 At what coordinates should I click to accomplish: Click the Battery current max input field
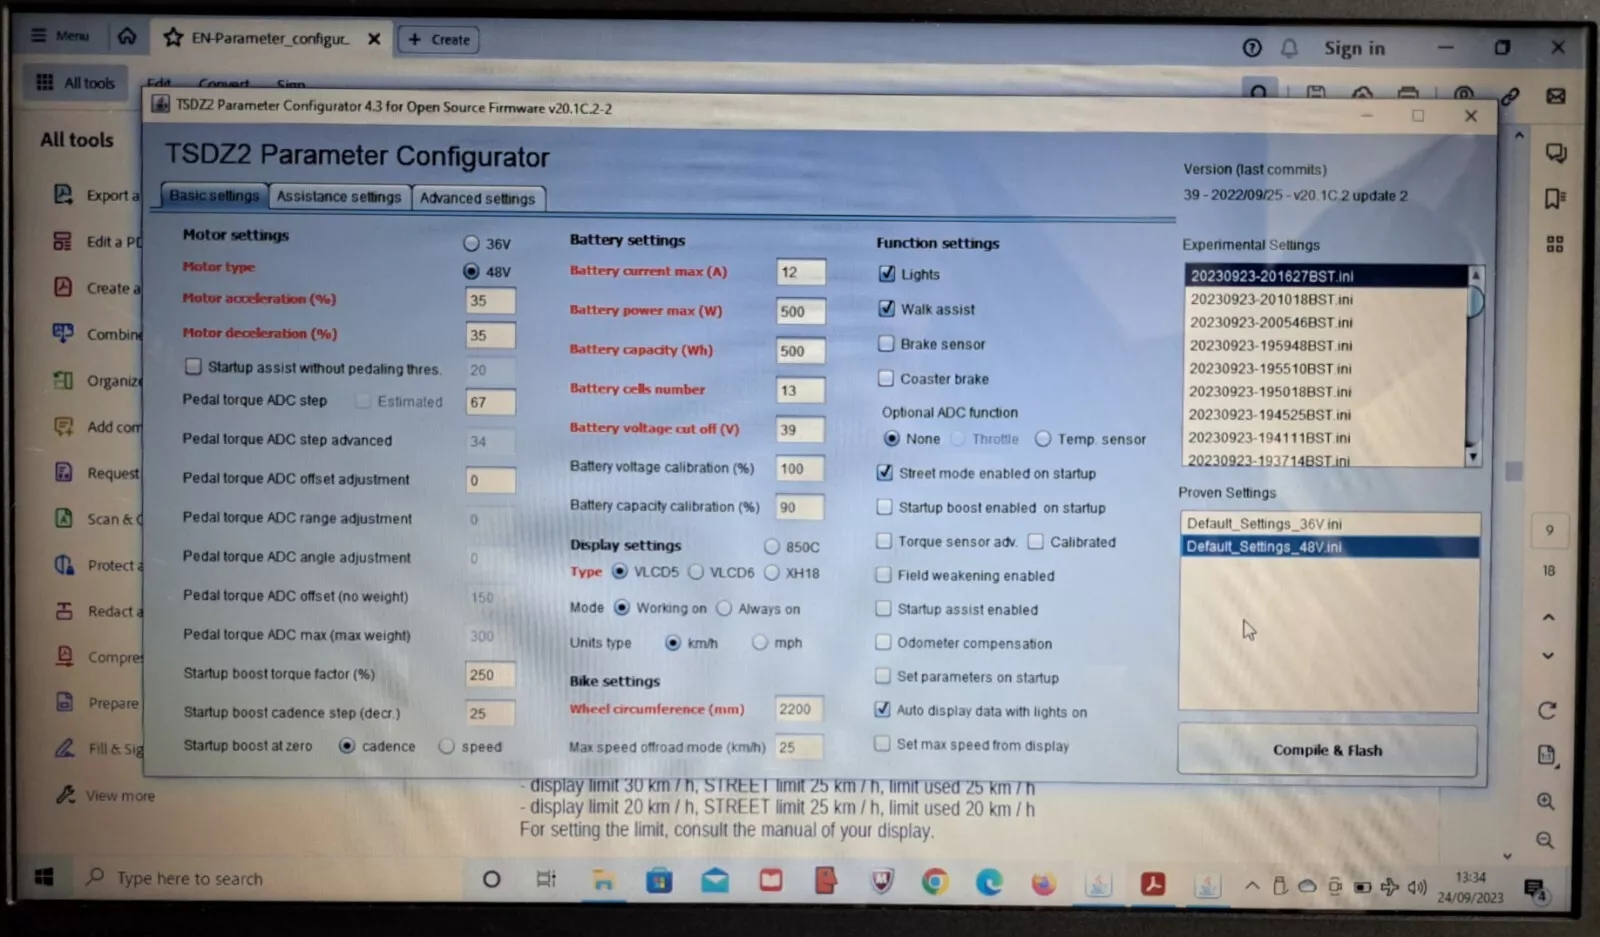[x=800, y=272]
